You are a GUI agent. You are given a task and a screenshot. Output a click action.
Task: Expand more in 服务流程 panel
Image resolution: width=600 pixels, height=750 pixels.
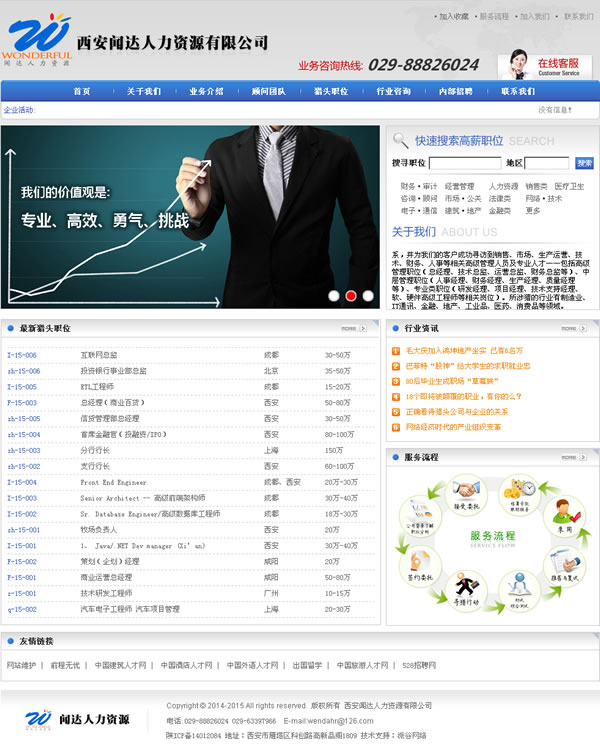point(572,457)
